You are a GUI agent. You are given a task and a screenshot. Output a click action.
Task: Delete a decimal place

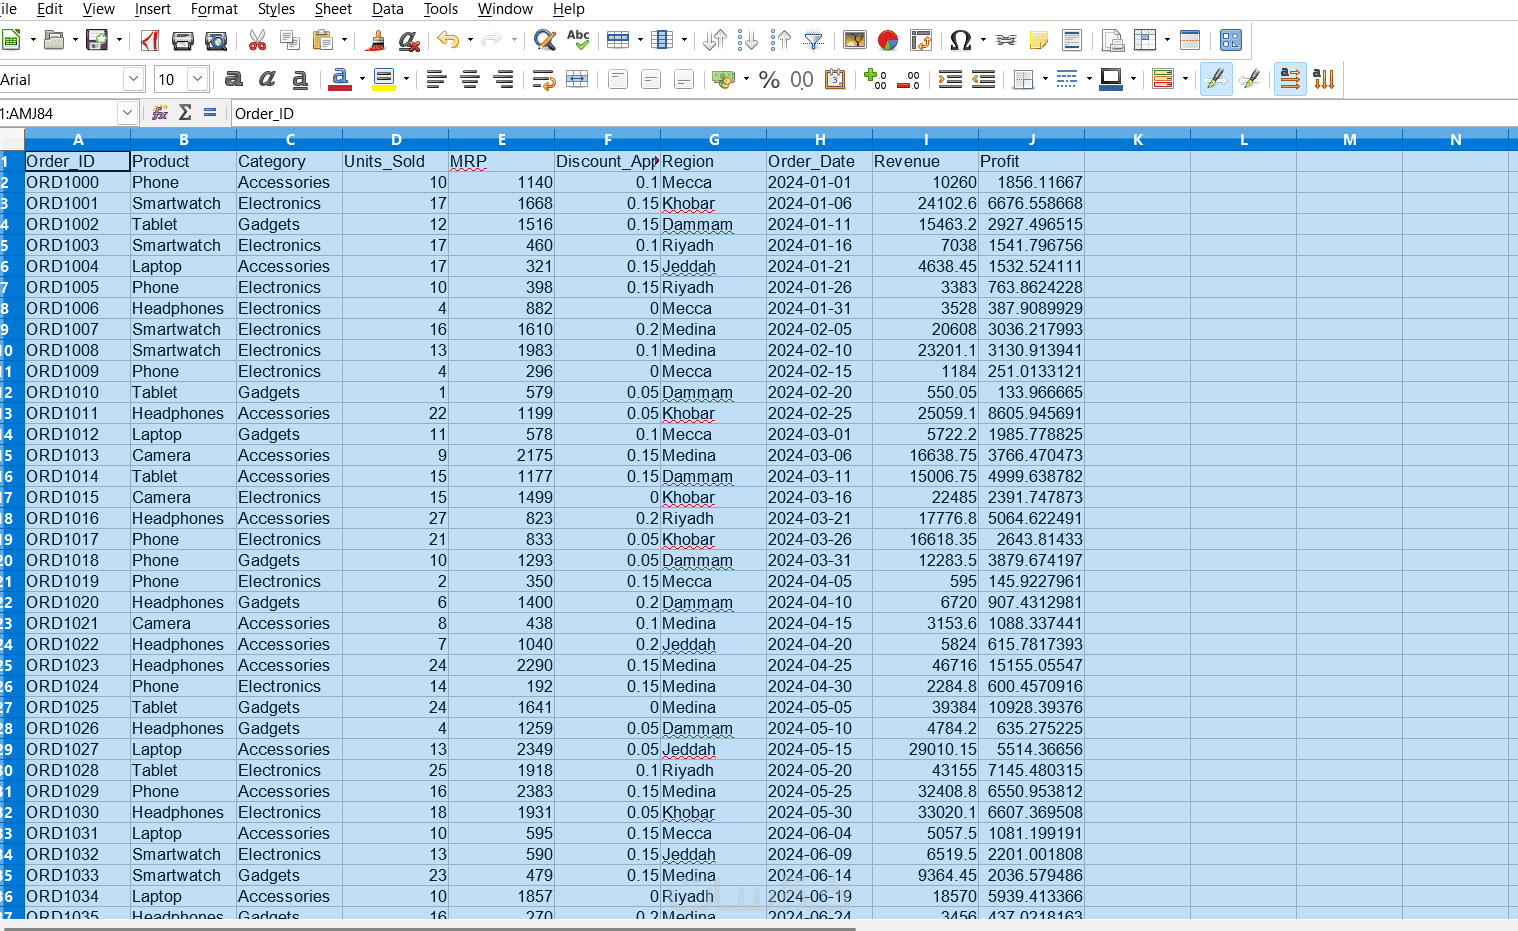click(x=908, y=79)
